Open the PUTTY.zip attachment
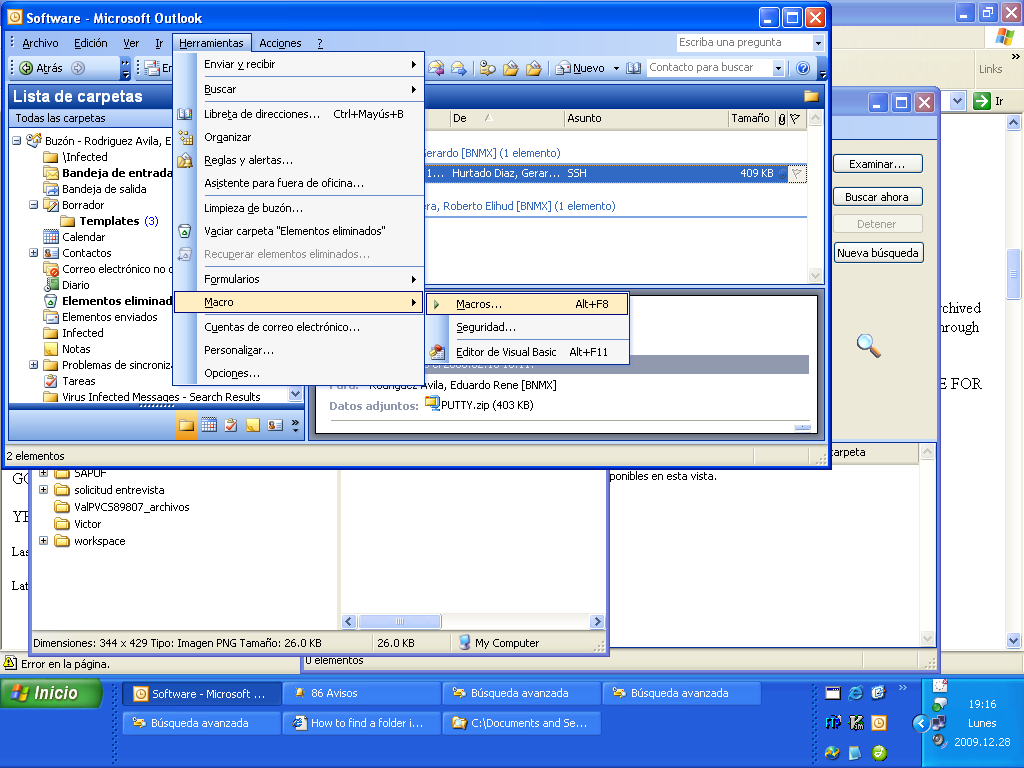The width and height of the screenshot is (1024, 768). (x=478, y=405)
